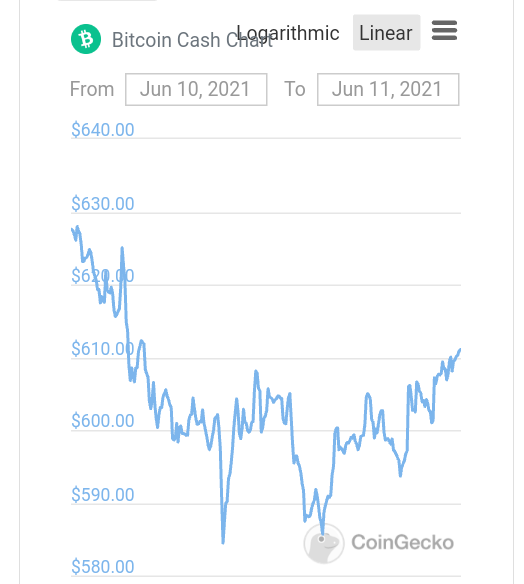
Task: Click the $610.00 axis label
Action: (103, 349)
